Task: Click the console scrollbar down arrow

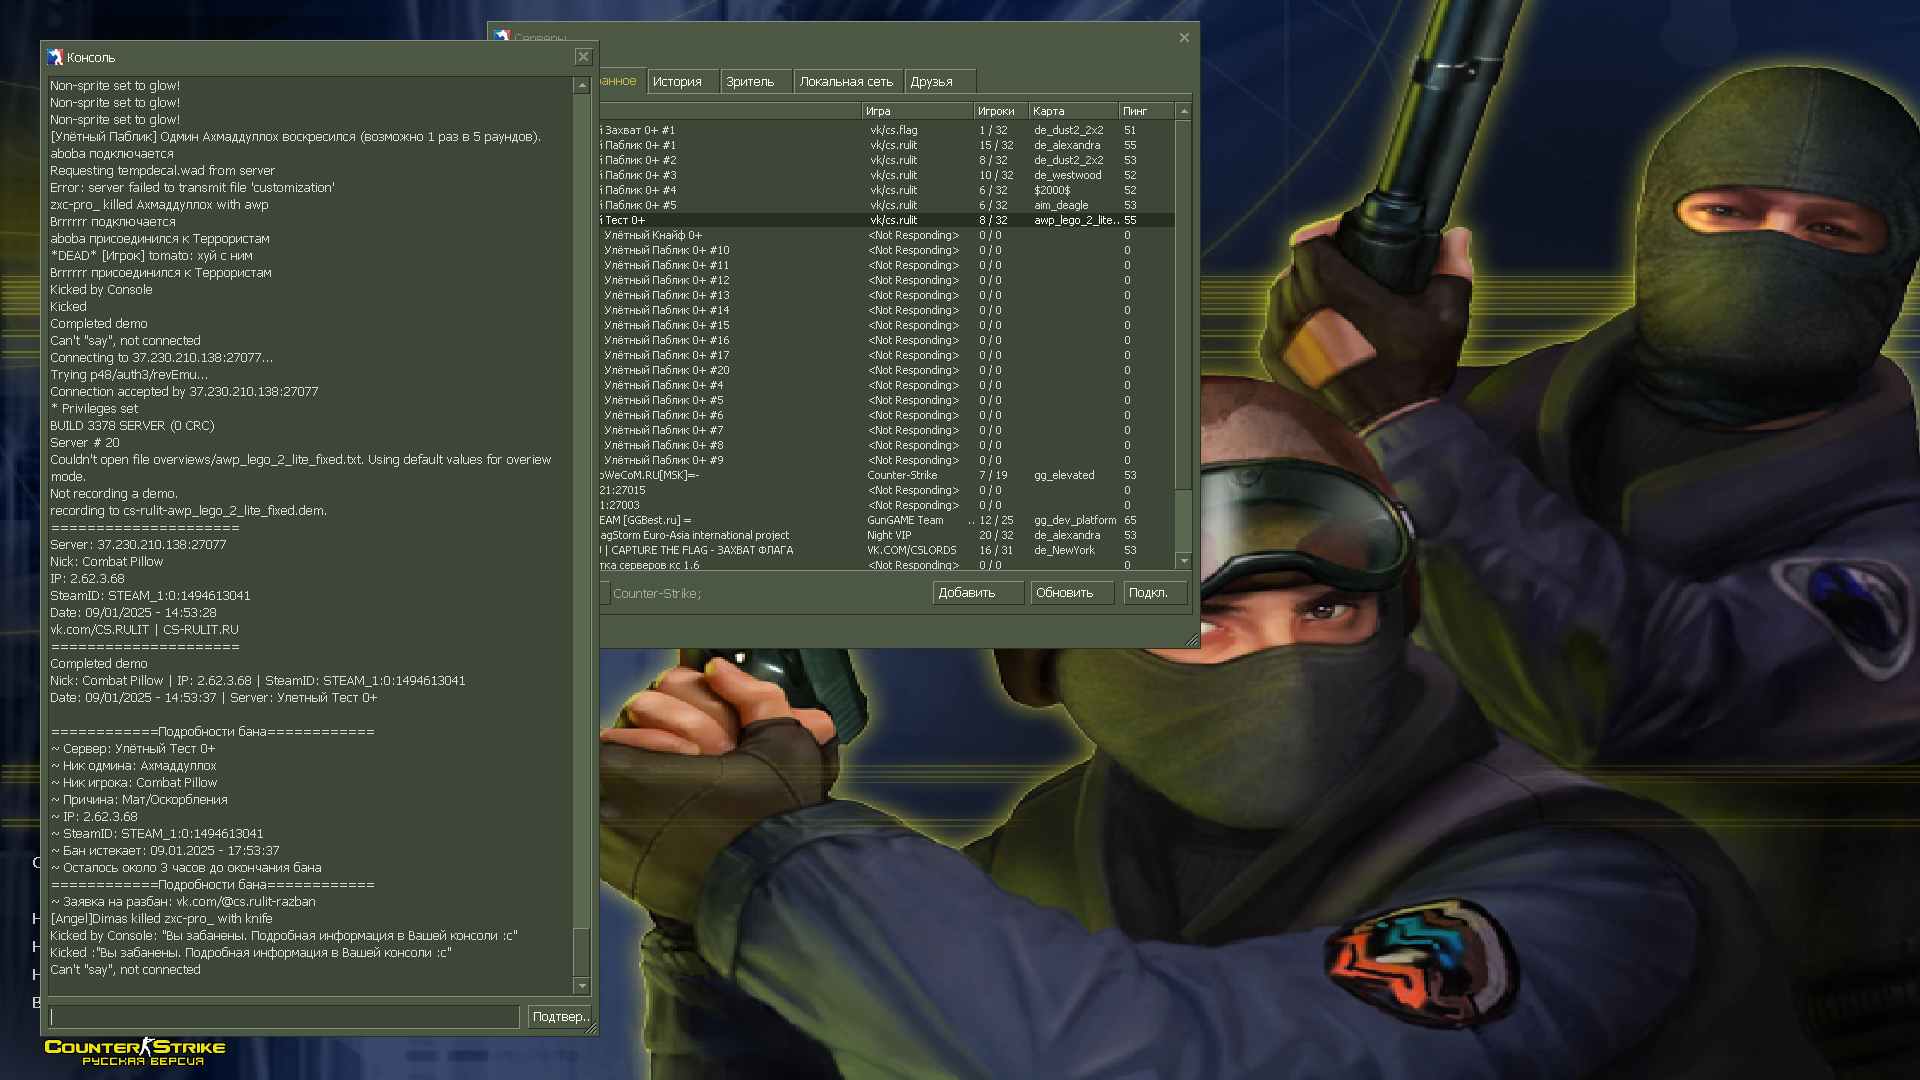Action: 581,986
